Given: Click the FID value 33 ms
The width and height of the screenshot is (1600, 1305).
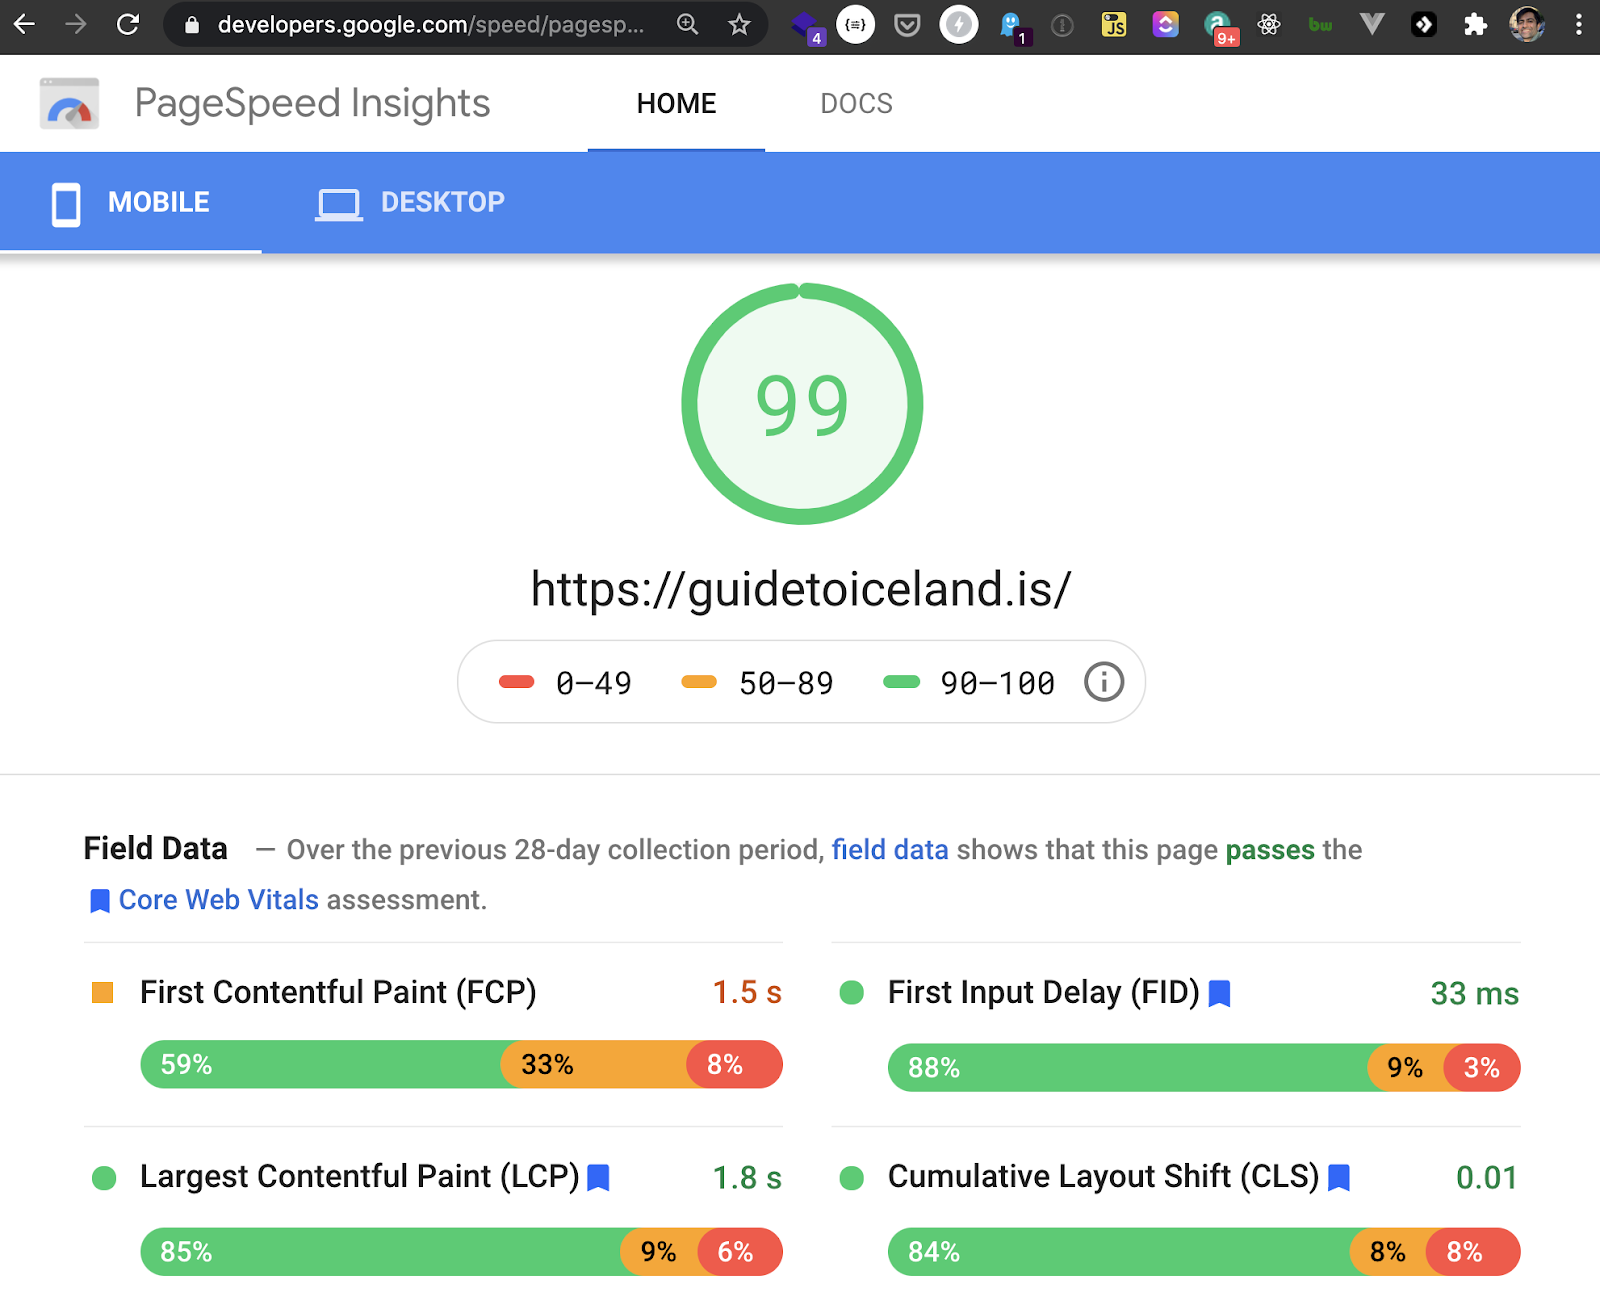Looking at the screenshot, I should tap(1474, 993).
